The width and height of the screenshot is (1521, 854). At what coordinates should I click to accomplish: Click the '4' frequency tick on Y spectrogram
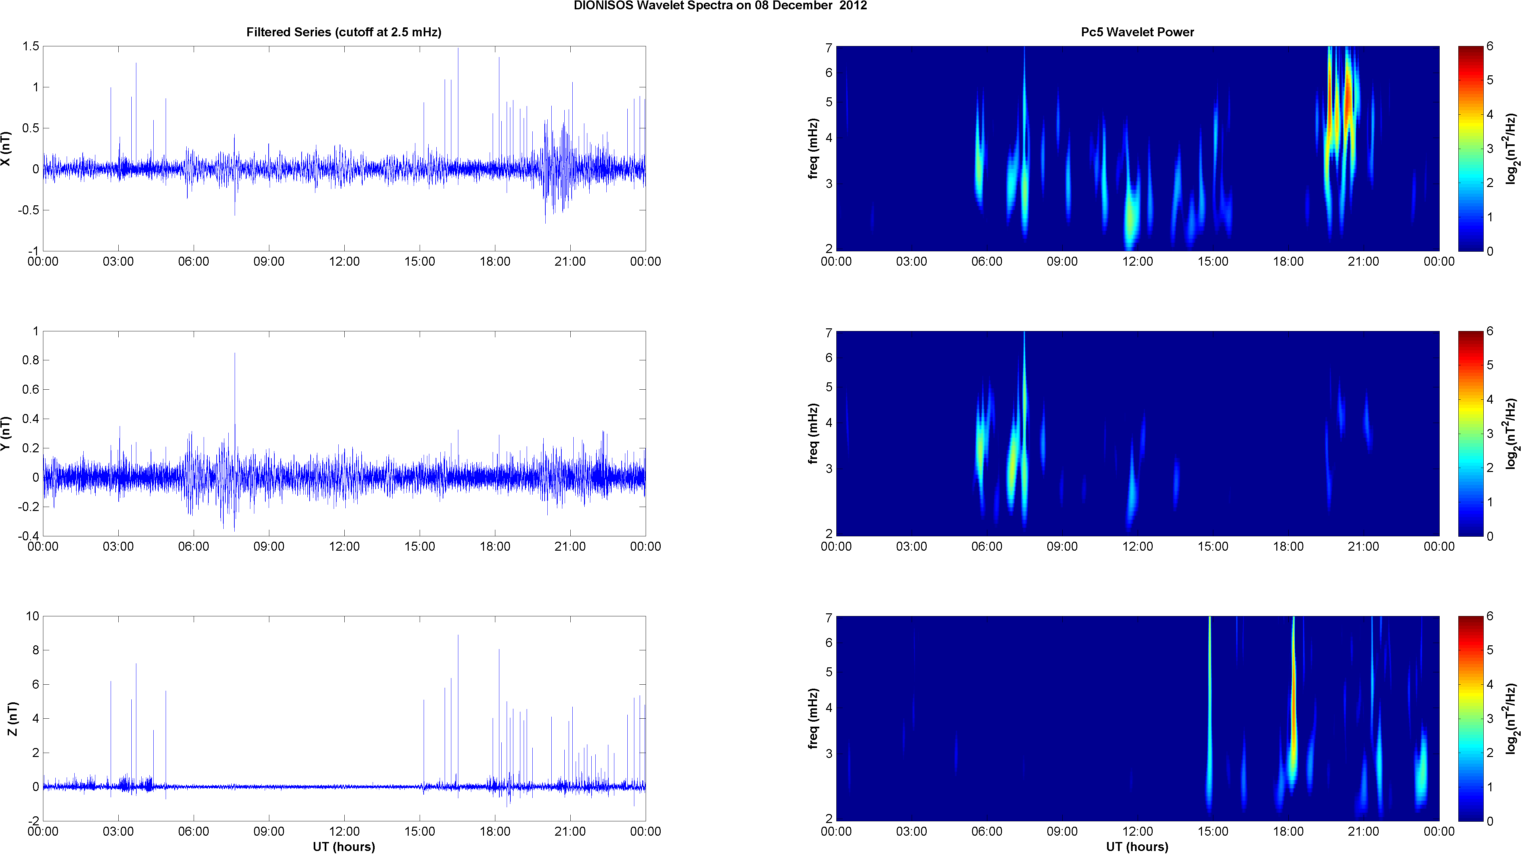829,423
